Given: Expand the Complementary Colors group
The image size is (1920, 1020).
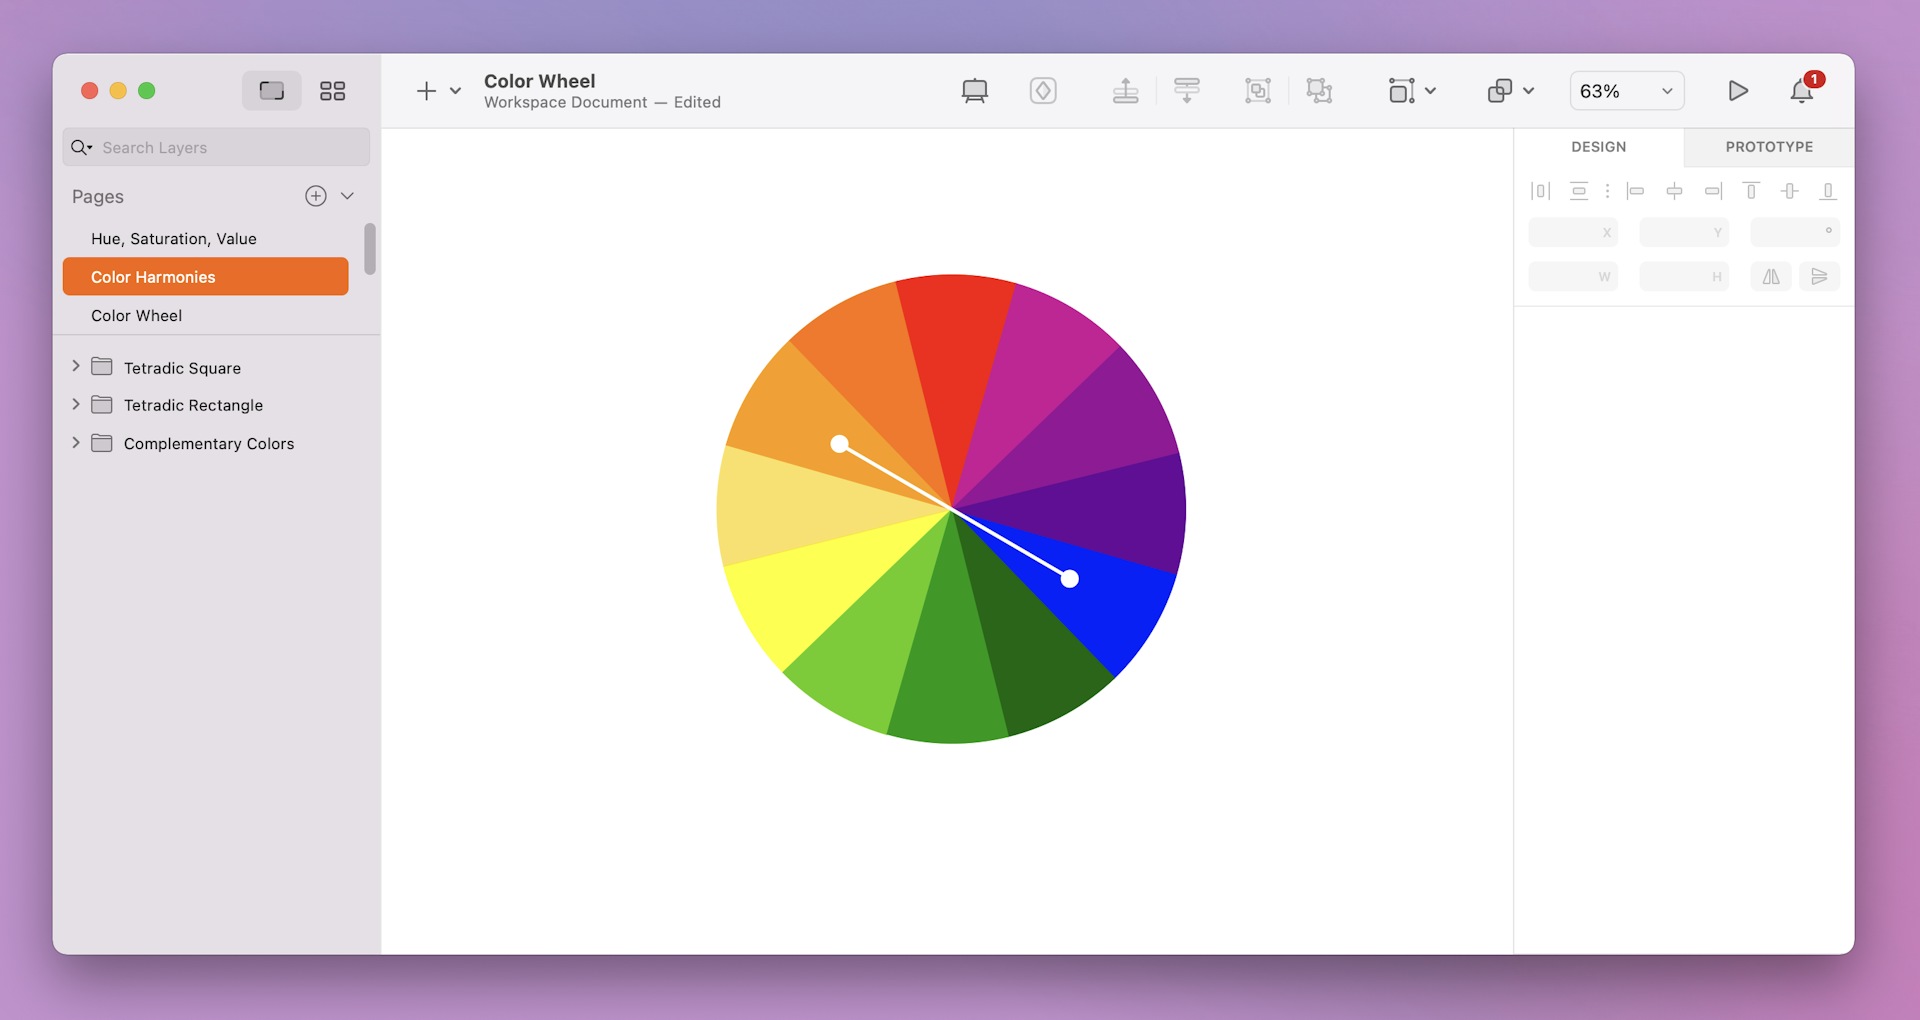Looking at the screenshot, I should click(x=75, y=442).
